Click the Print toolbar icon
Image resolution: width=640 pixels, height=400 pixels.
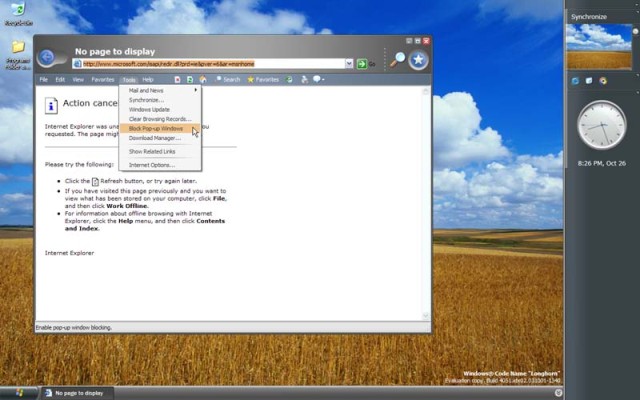(x=304, y=80)
